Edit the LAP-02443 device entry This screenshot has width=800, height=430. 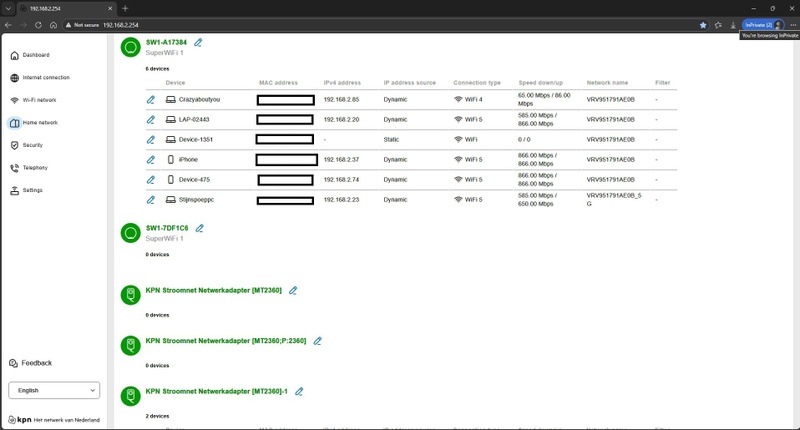coord(151,120)
